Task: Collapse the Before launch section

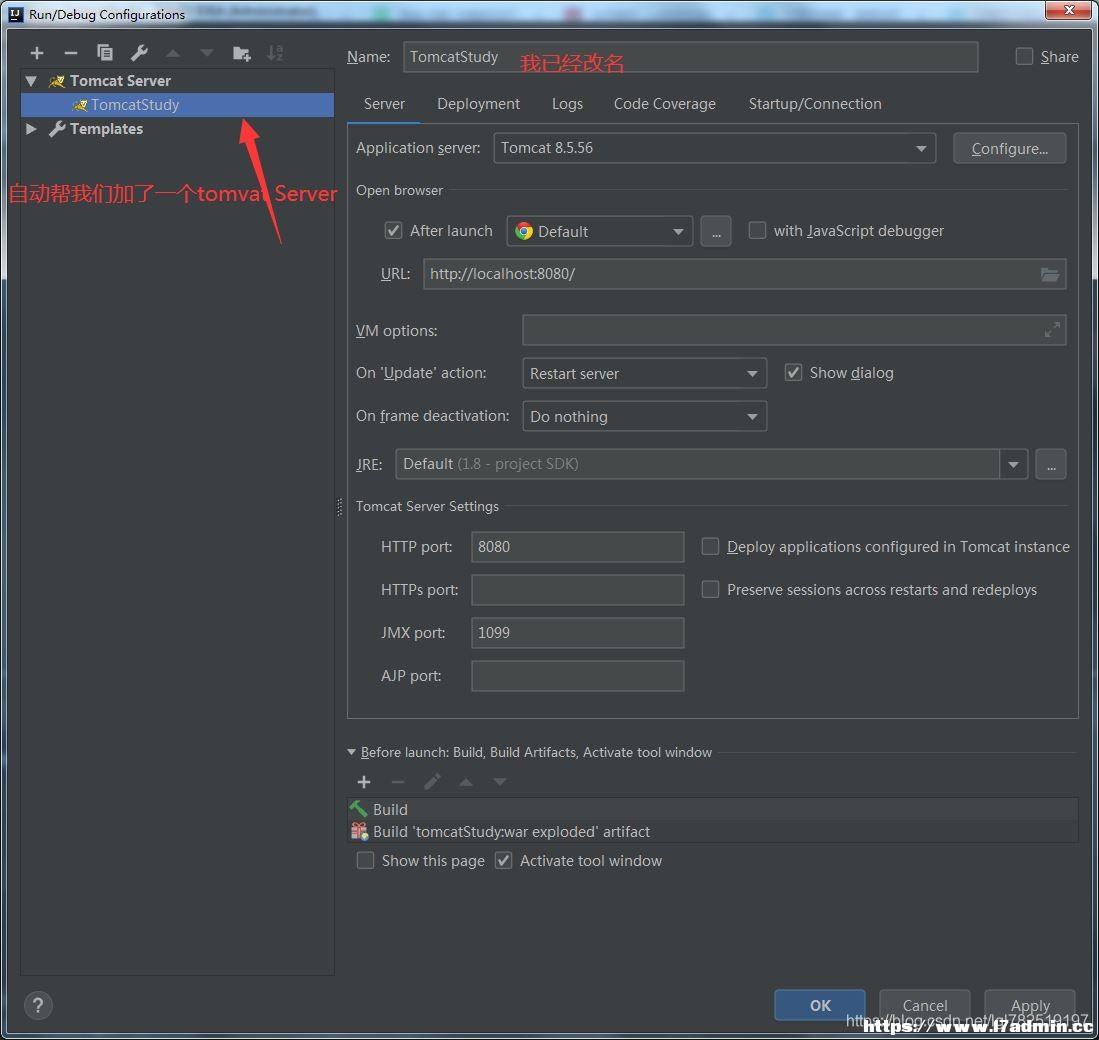Action: (351, 753)
